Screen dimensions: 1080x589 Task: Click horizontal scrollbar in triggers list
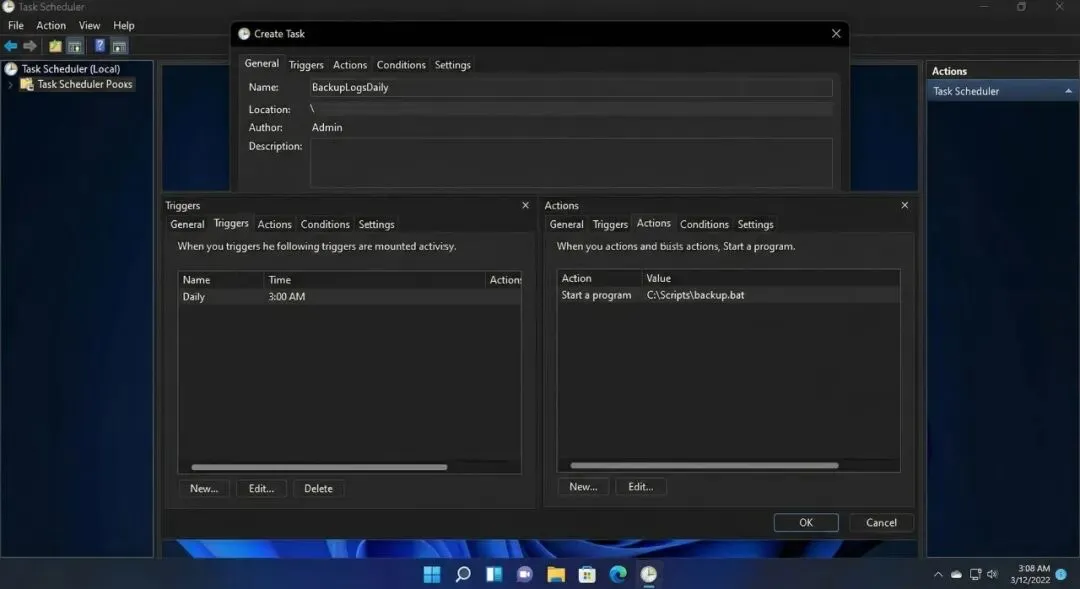(319, 467)
